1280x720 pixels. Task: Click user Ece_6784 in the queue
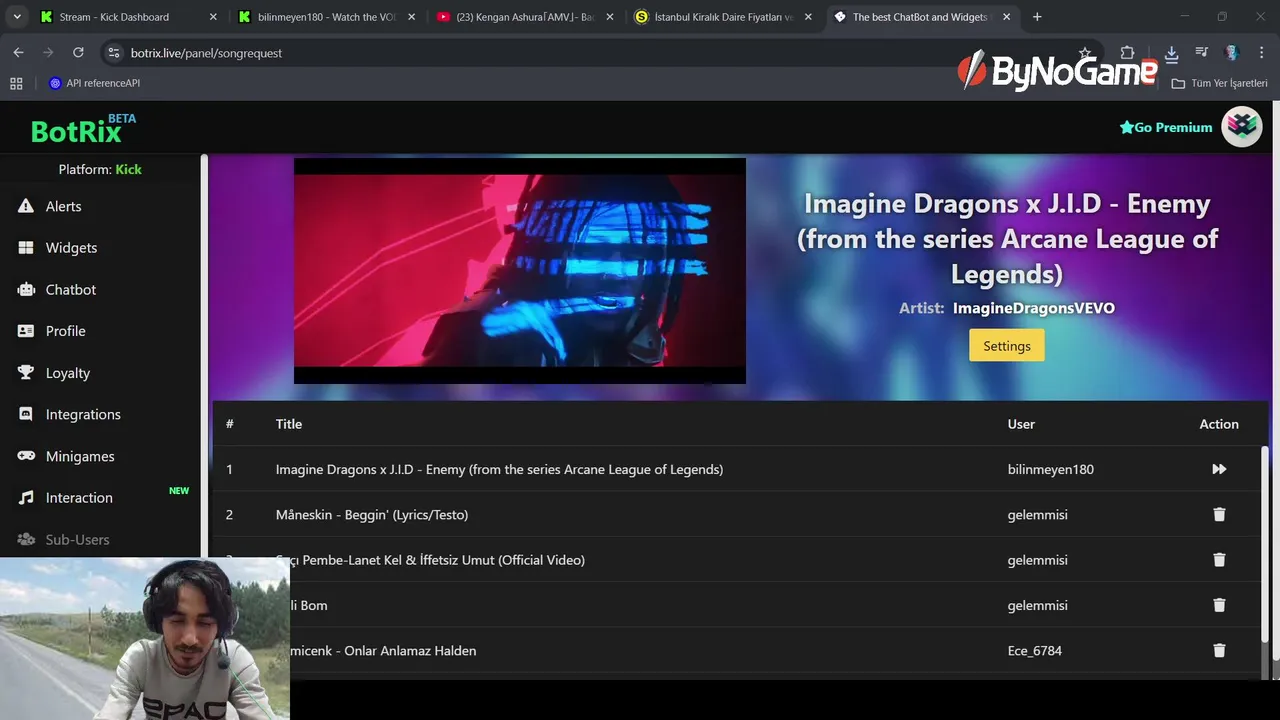pos(1035,650)
